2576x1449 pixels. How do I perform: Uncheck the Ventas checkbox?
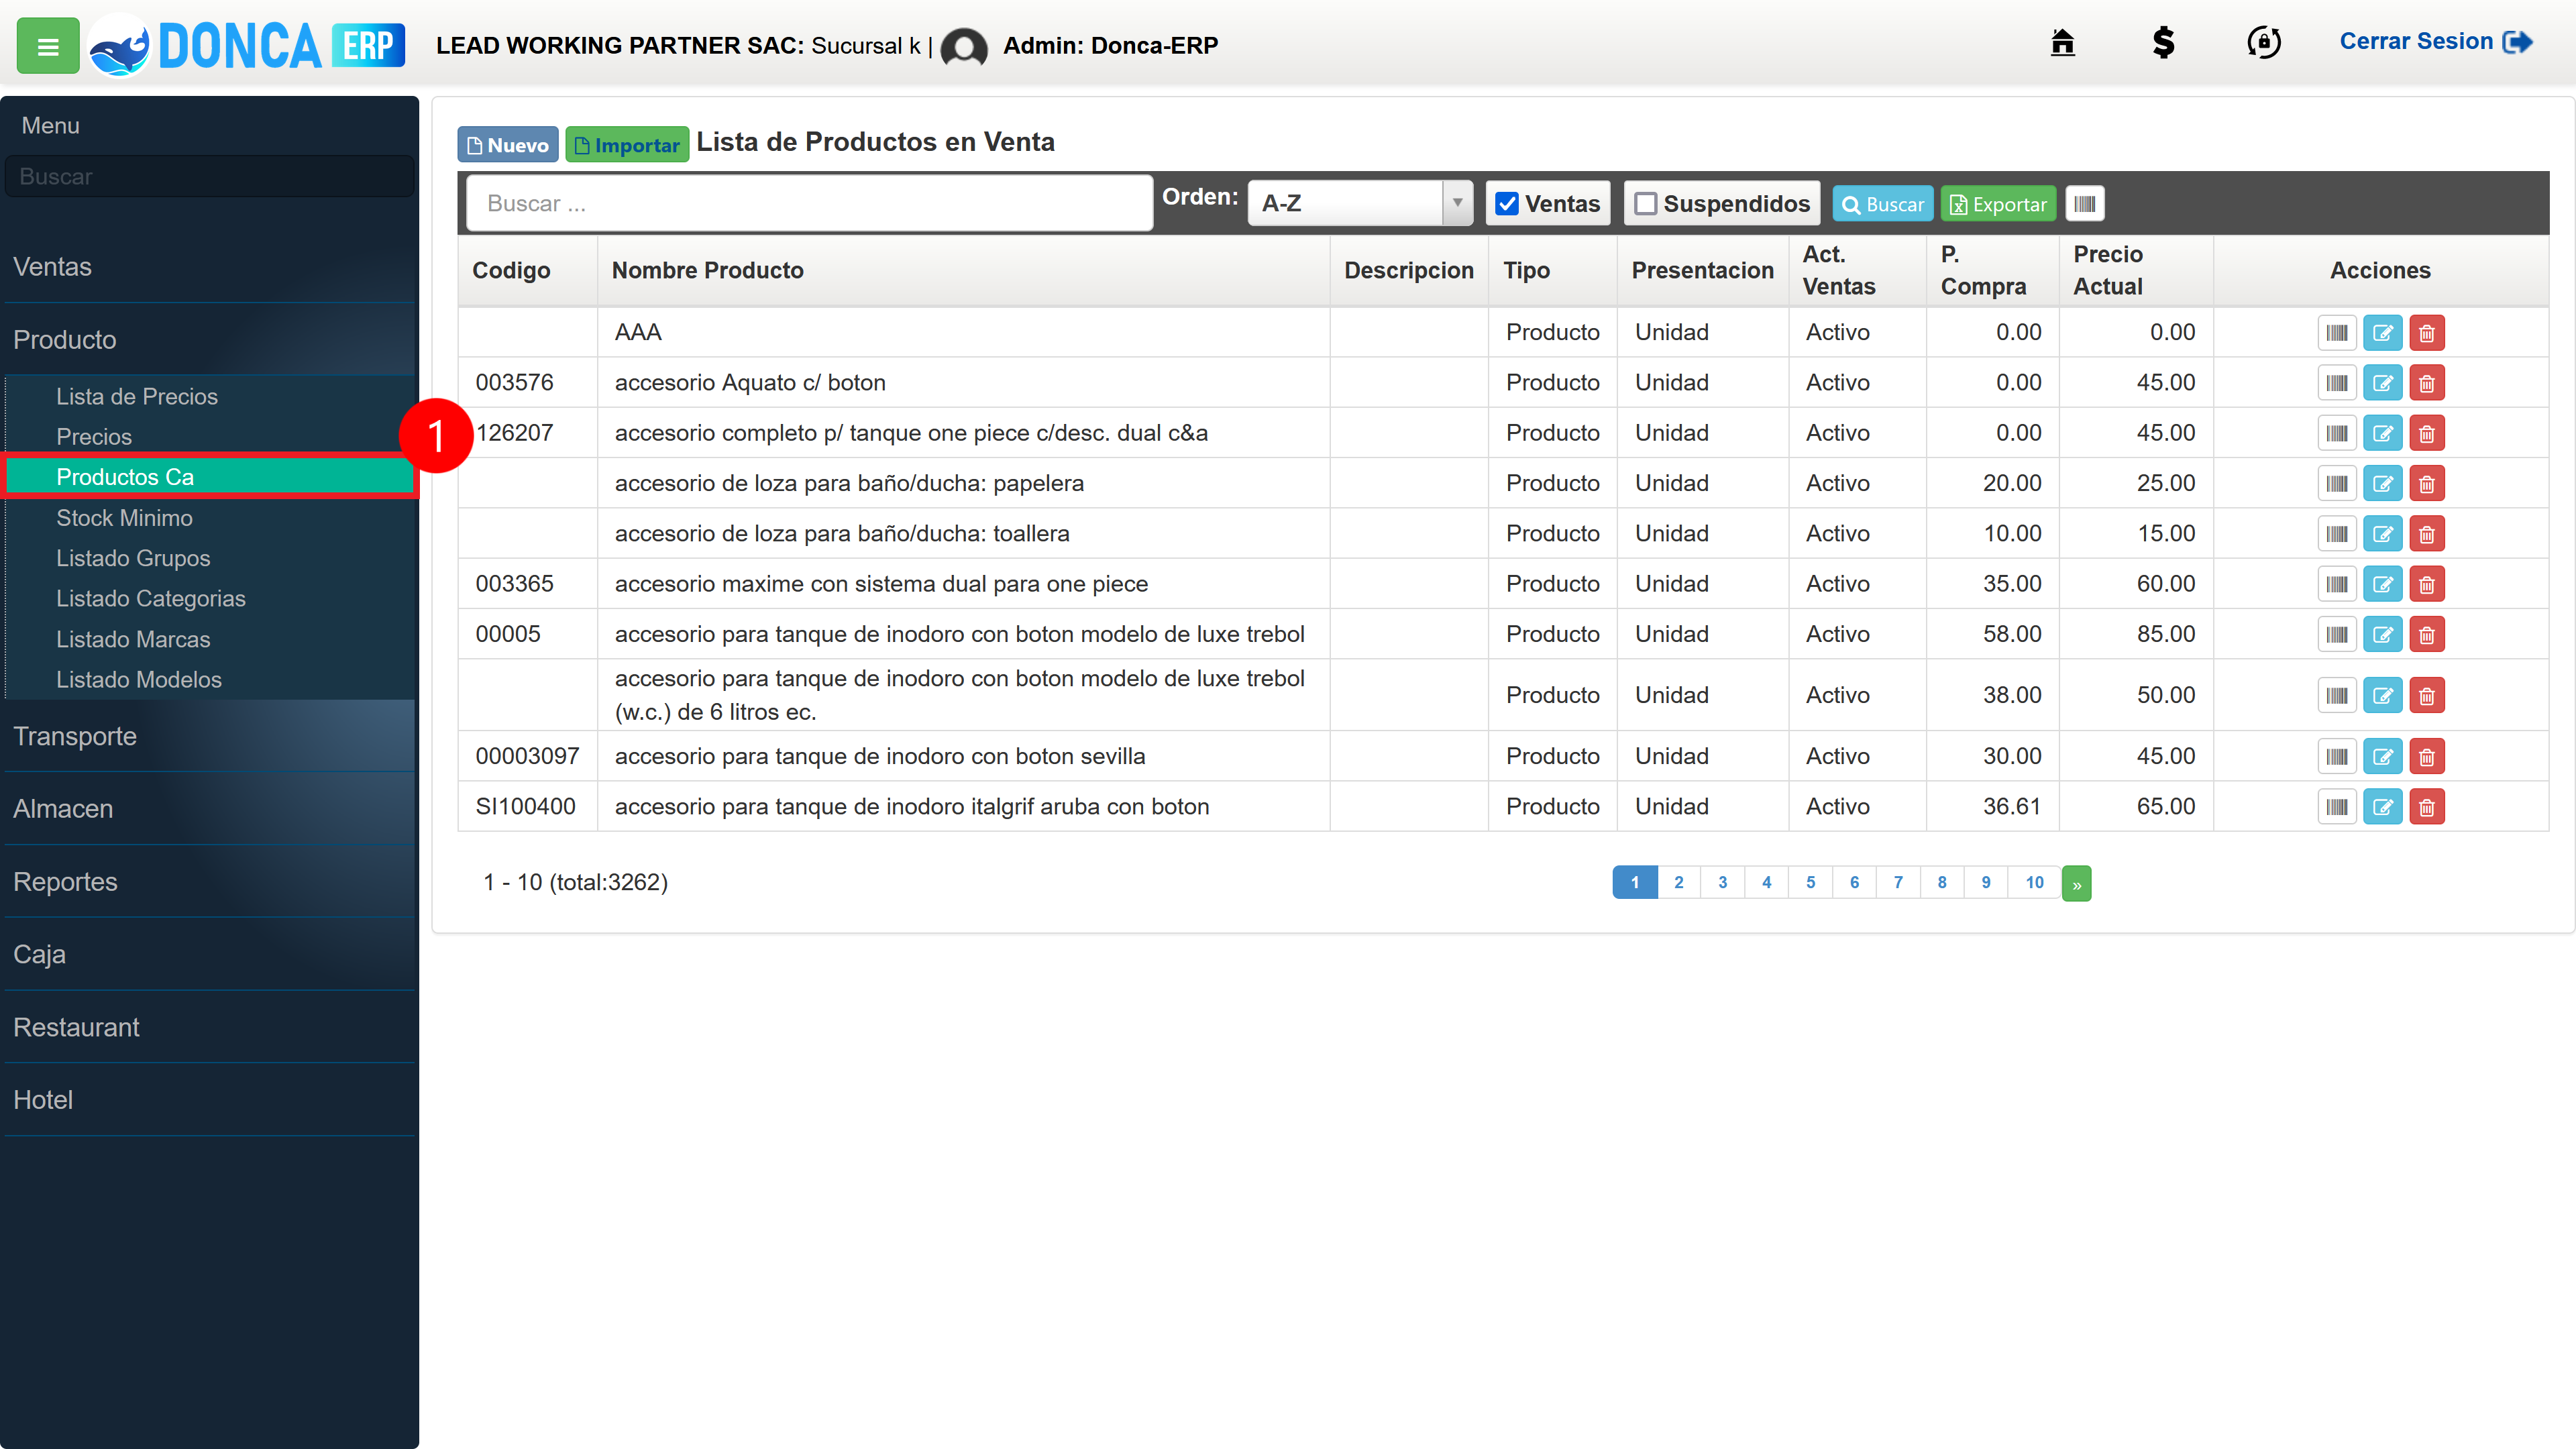1507,204
